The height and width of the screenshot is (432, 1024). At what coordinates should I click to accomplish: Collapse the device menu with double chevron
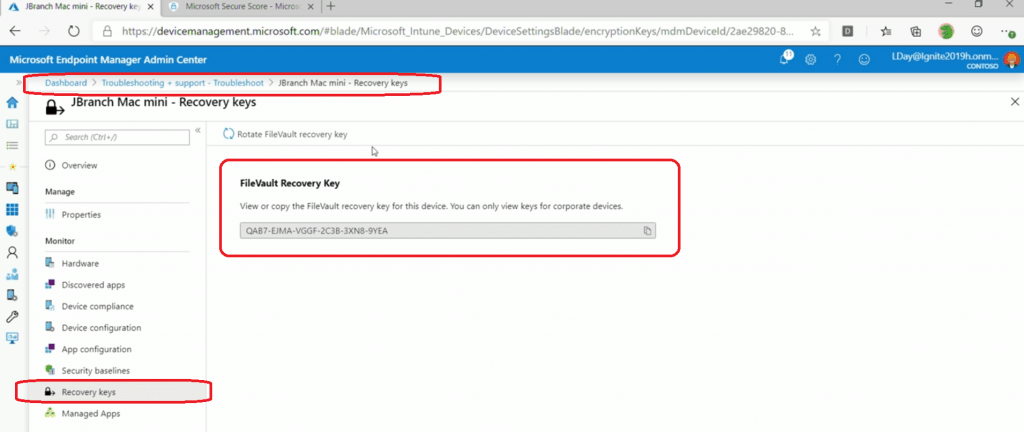[198, 130]
